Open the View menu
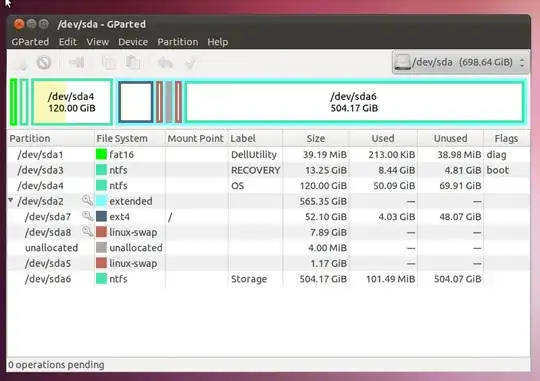The width and height of the screenshot is (540, 381). (97, 42)
